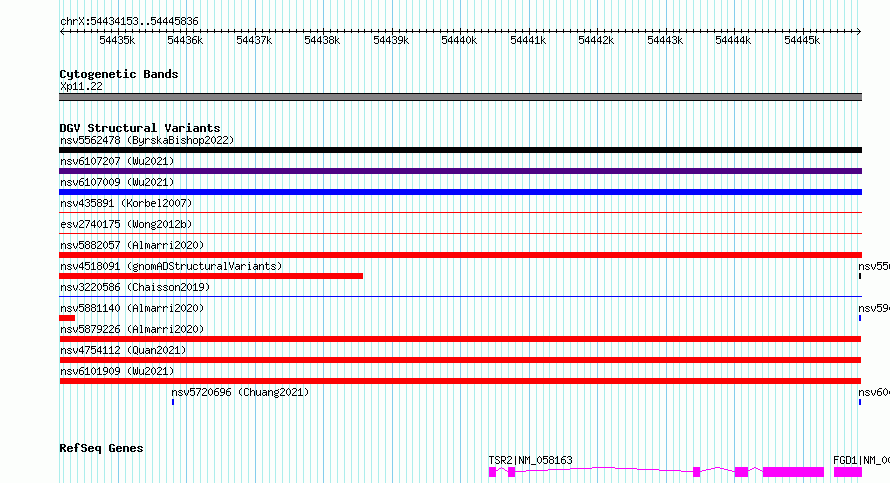Click the nsv6107207 (Wu2021) label
The image size is (890, 483).
click(117, 161)
